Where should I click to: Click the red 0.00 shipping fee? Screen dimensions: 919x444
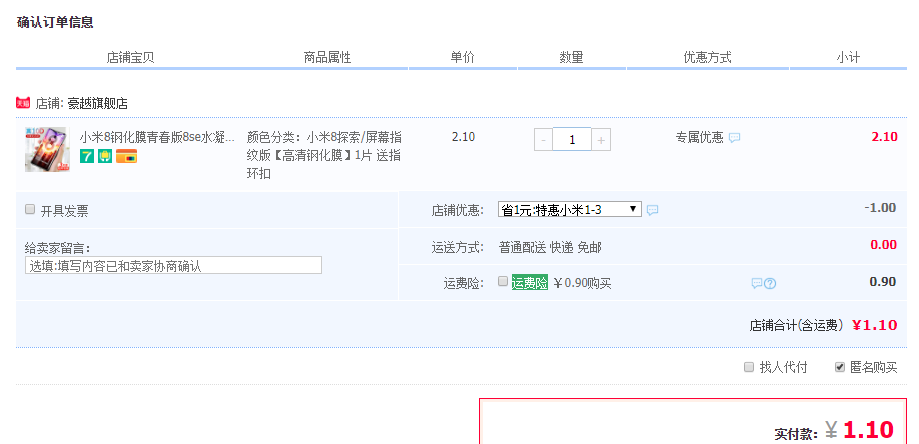(884, 245)
